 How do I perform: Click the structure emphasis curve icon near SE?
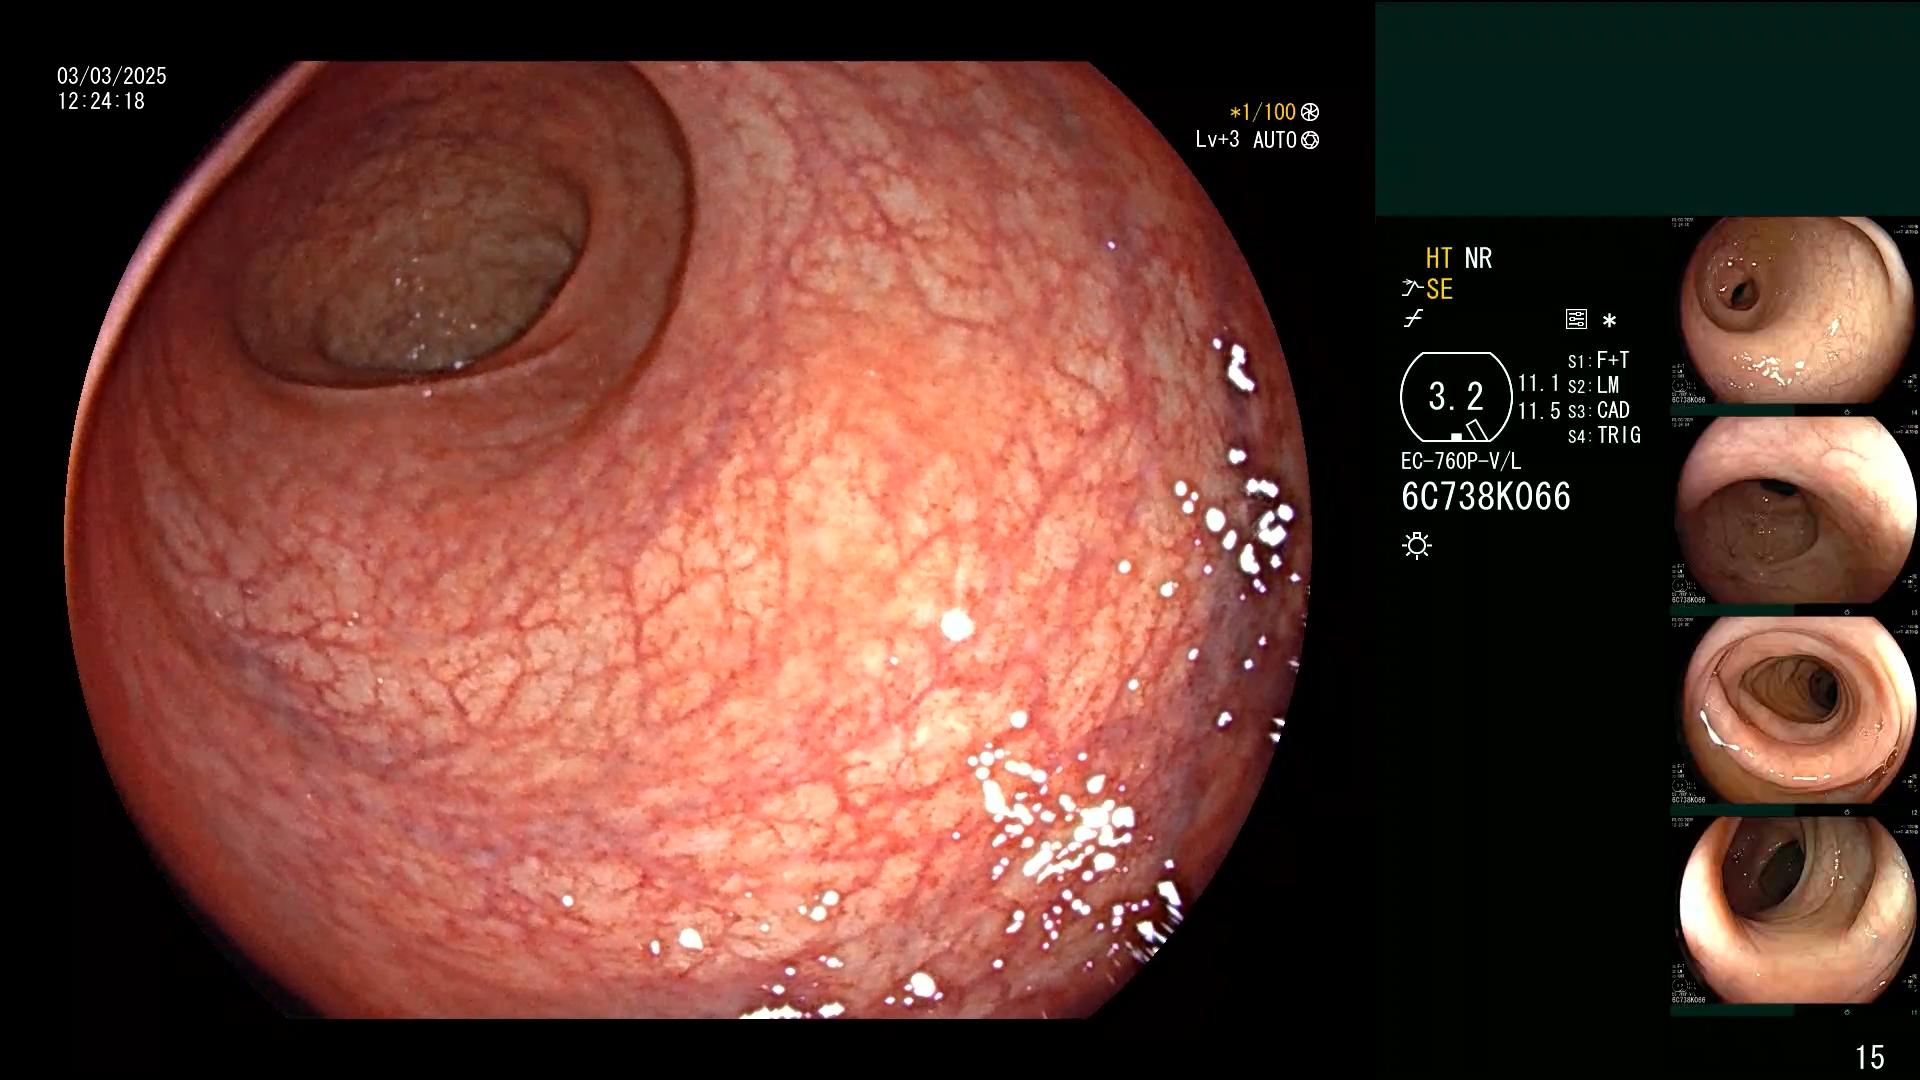coord(1412,289)
